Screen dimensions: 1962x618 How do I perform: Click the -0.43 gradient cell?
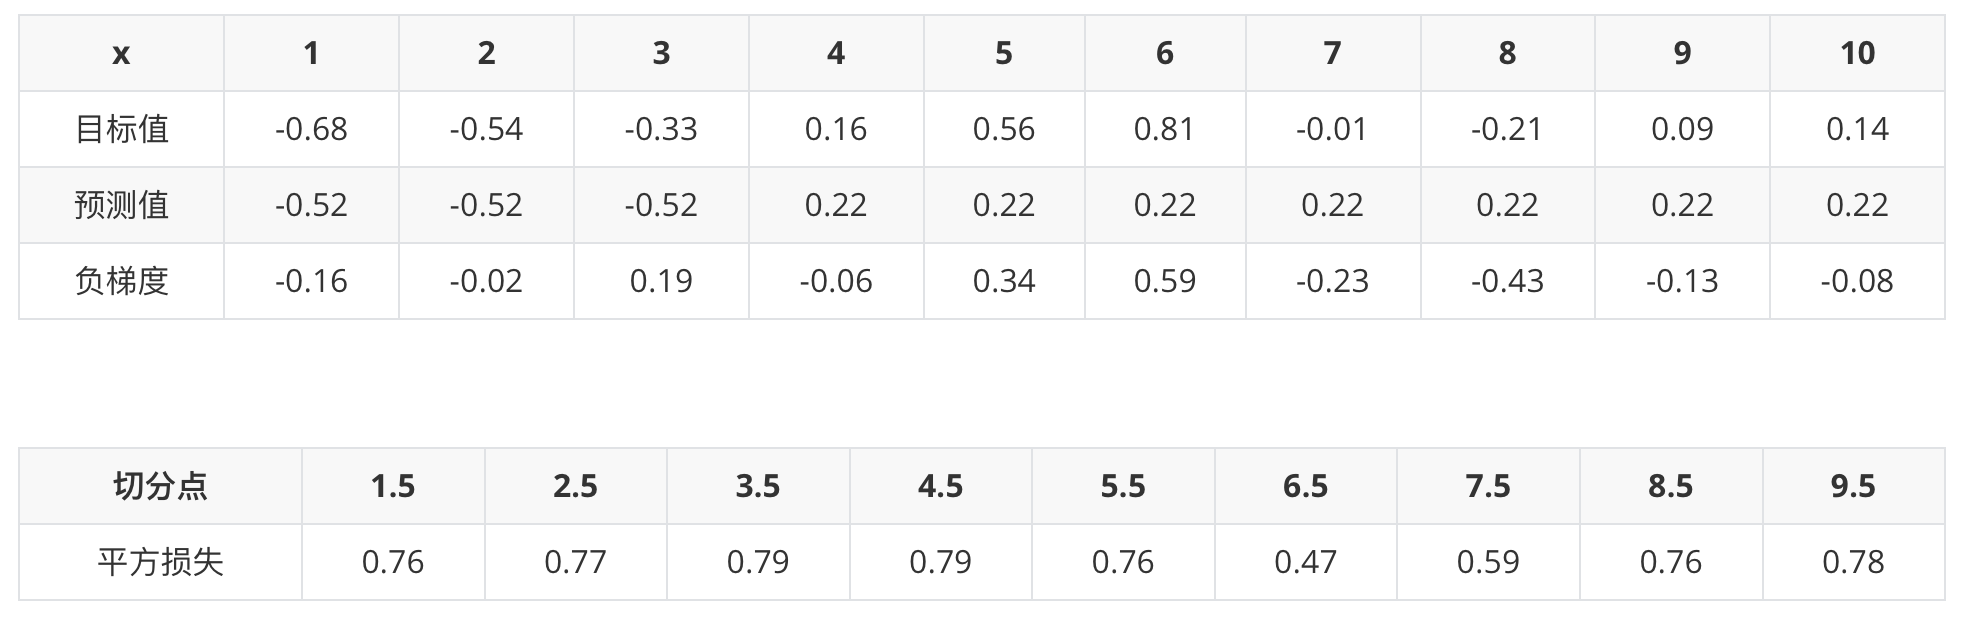pos(1507,281)
